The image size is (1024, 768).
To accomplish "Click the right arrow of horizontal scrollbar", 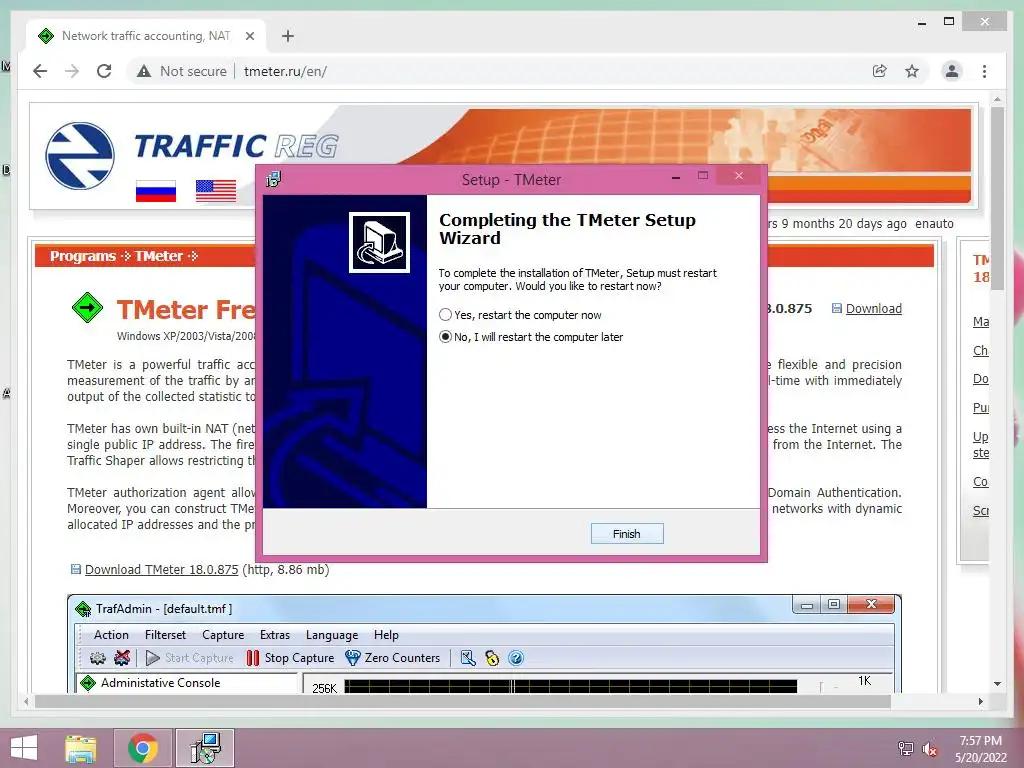I will 980,701.
